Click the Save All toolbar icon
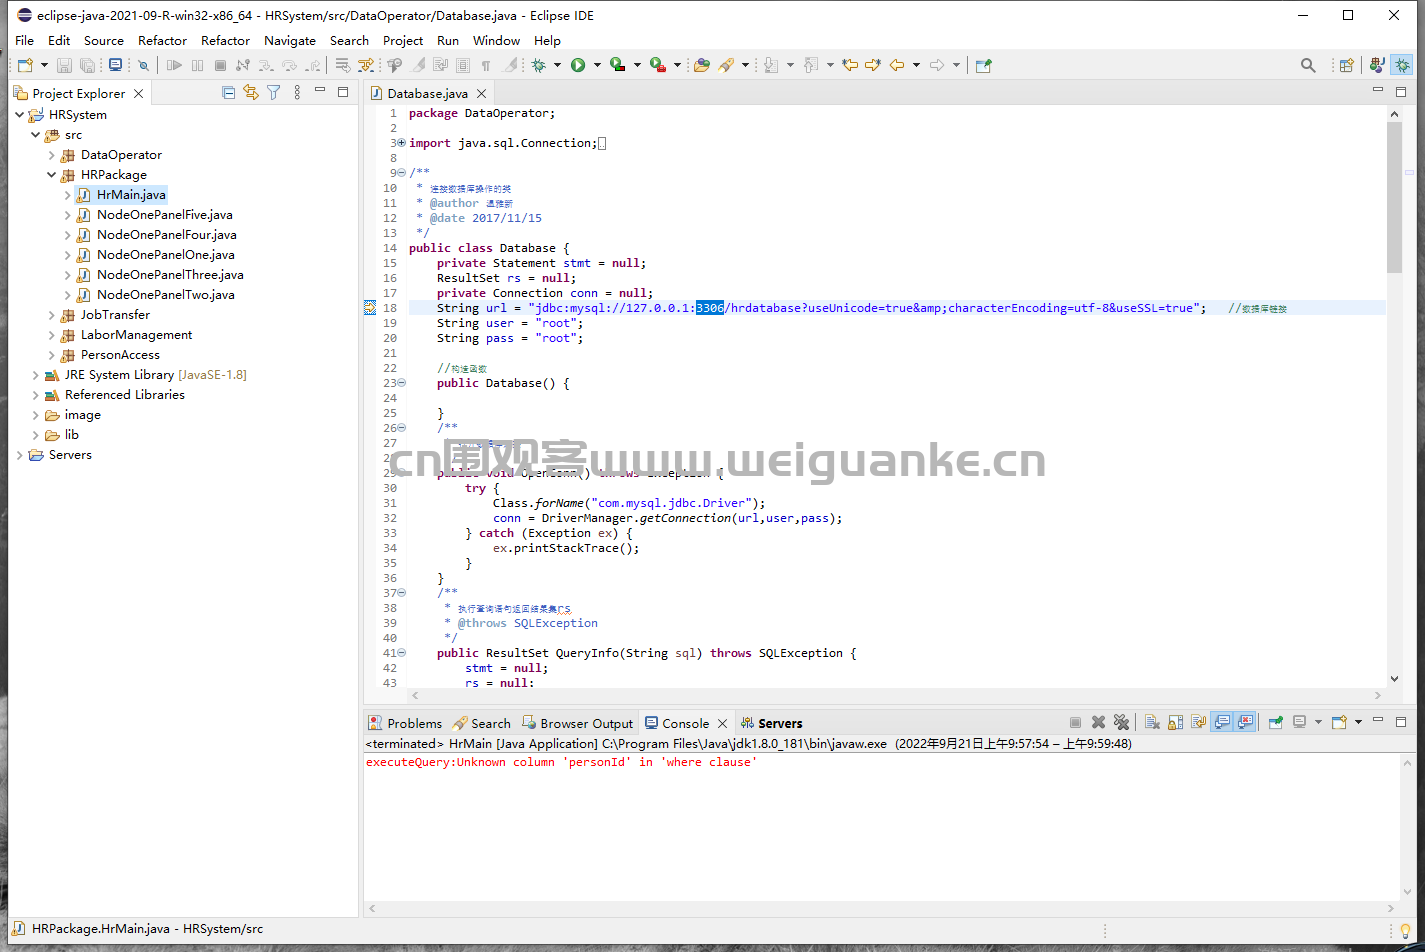The width and height of the screenshot is (1425, 952). (87, 65)
